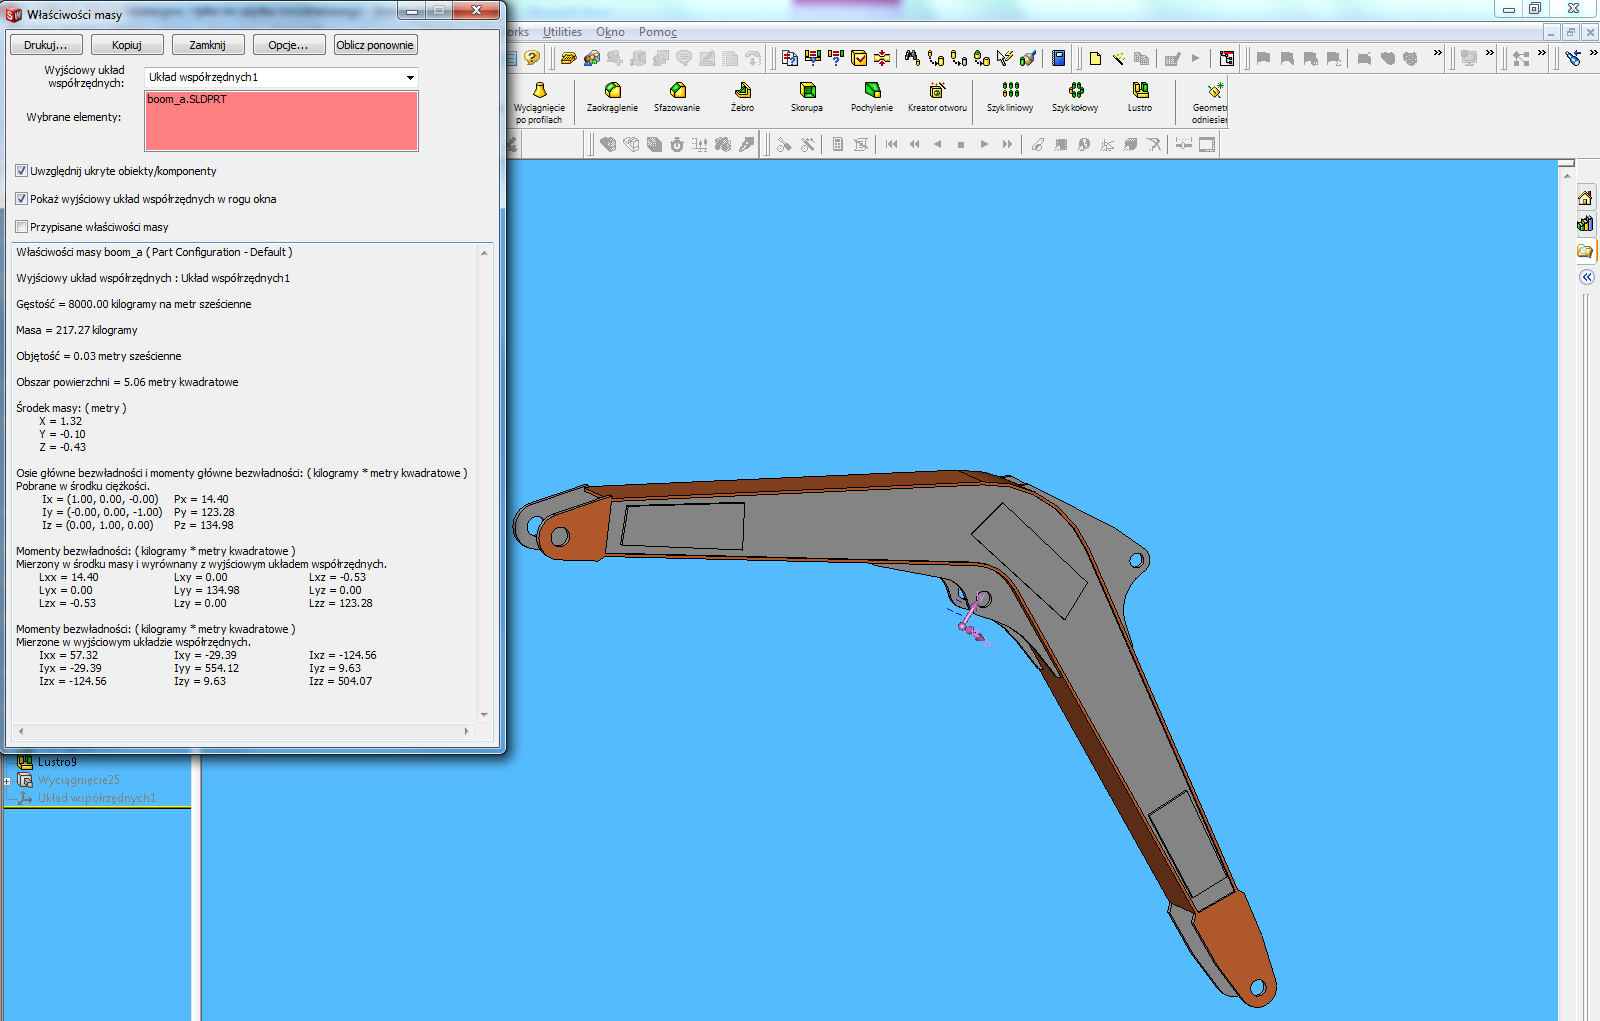Screen dimensions: 1600x1021
Task: Collapse the right task pane with the double-arrow button
Action: (x=1587, y=277)
